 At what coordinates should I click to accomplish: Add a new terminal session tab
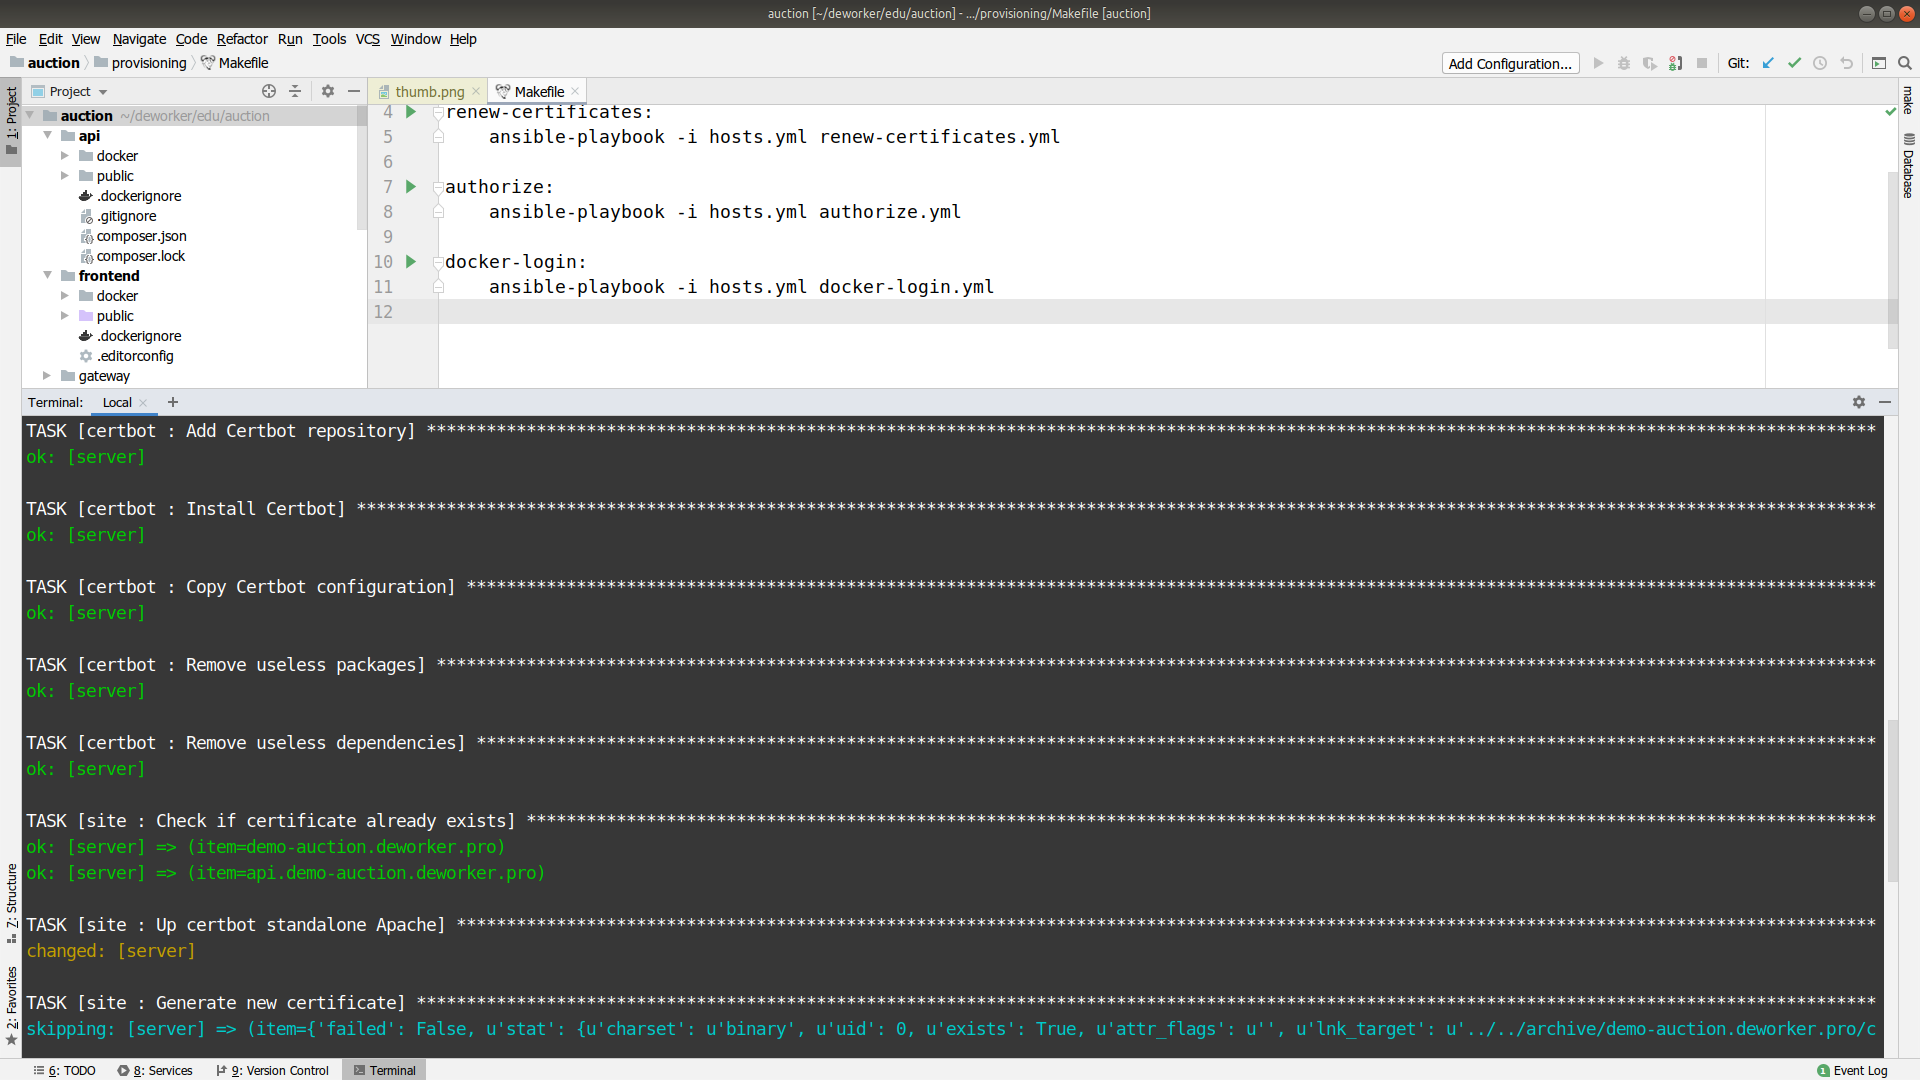173,402
